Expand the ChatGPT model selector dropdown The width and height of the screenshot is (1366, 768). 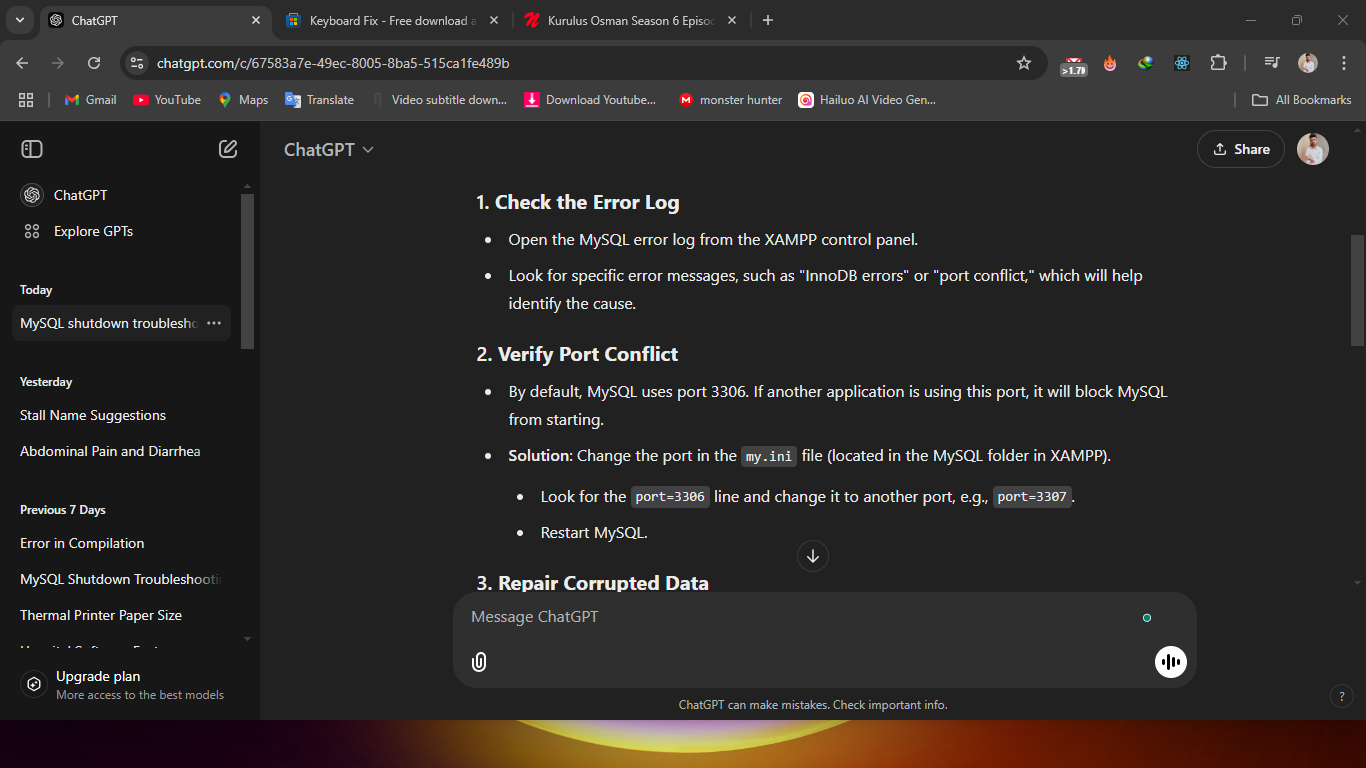[328, 149]
